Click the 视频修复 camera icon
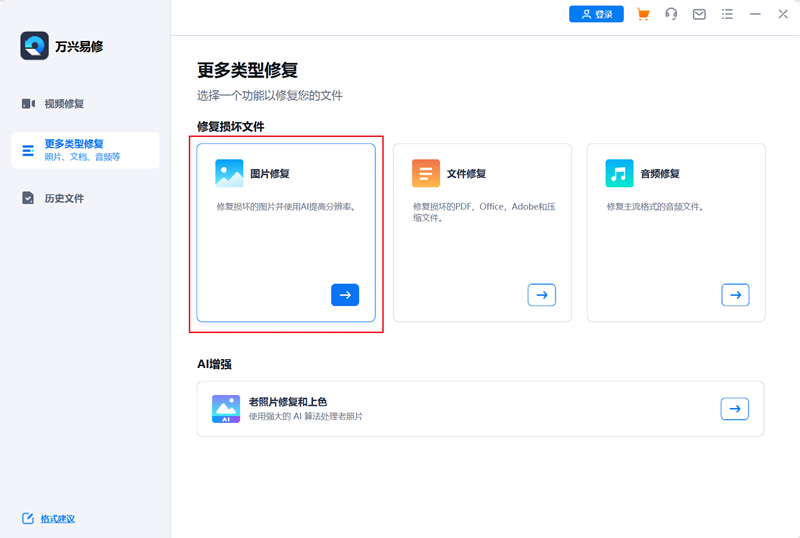Screen dimensions: 800x538 [x=28, y=104]
